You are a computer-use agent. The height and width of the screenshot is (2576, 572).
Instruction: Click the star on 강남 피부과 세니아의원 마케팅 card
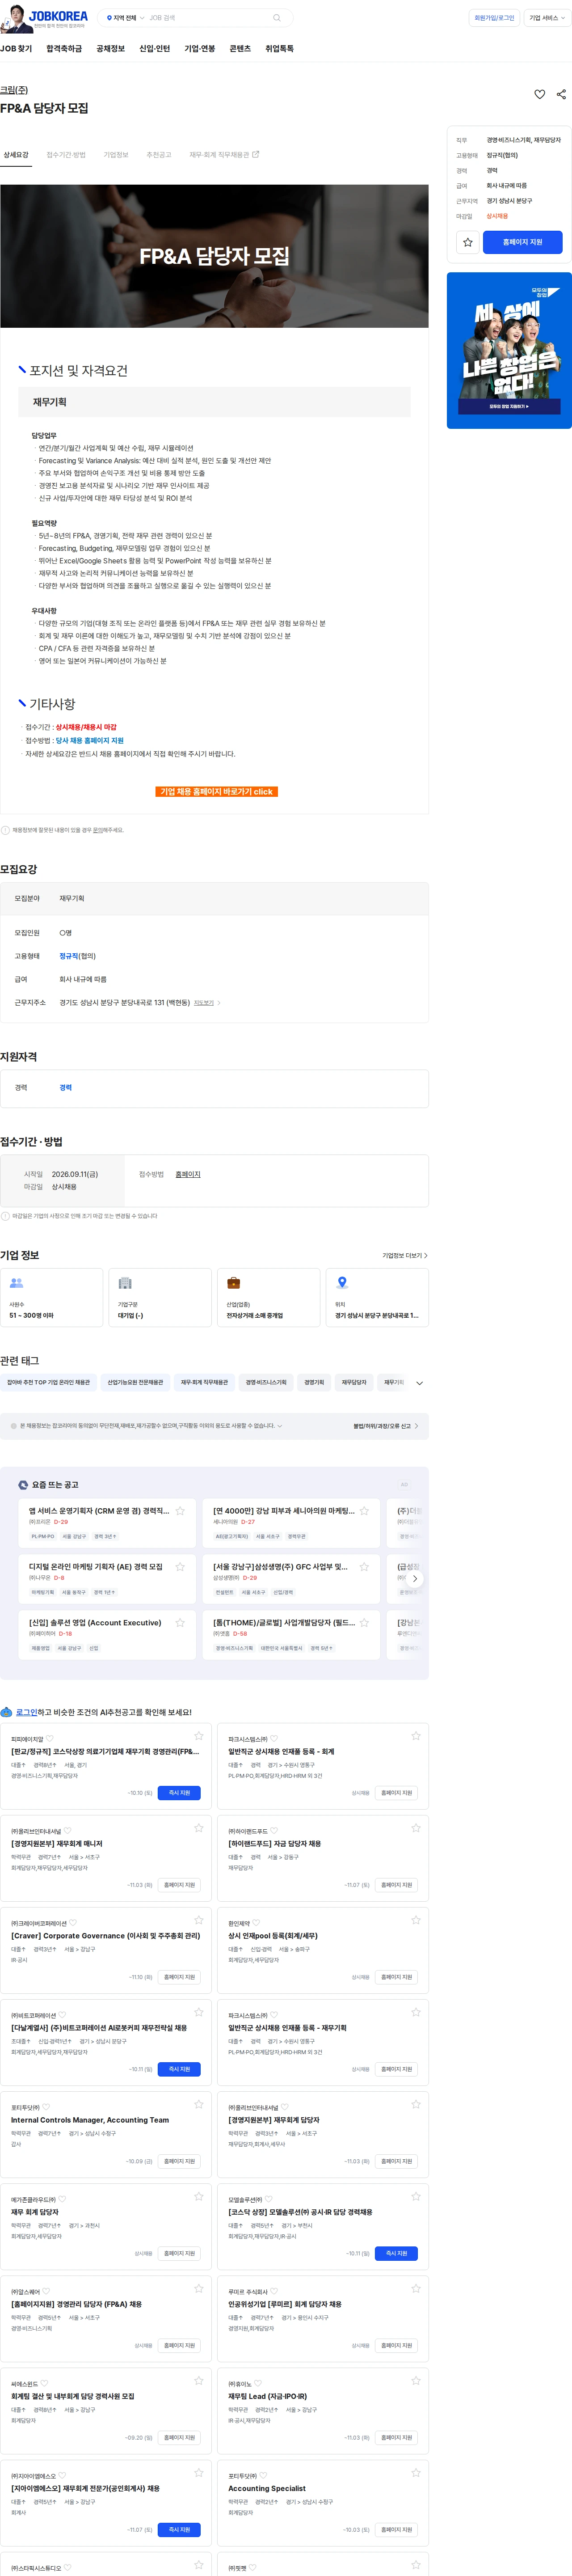tap(364, 1511)
